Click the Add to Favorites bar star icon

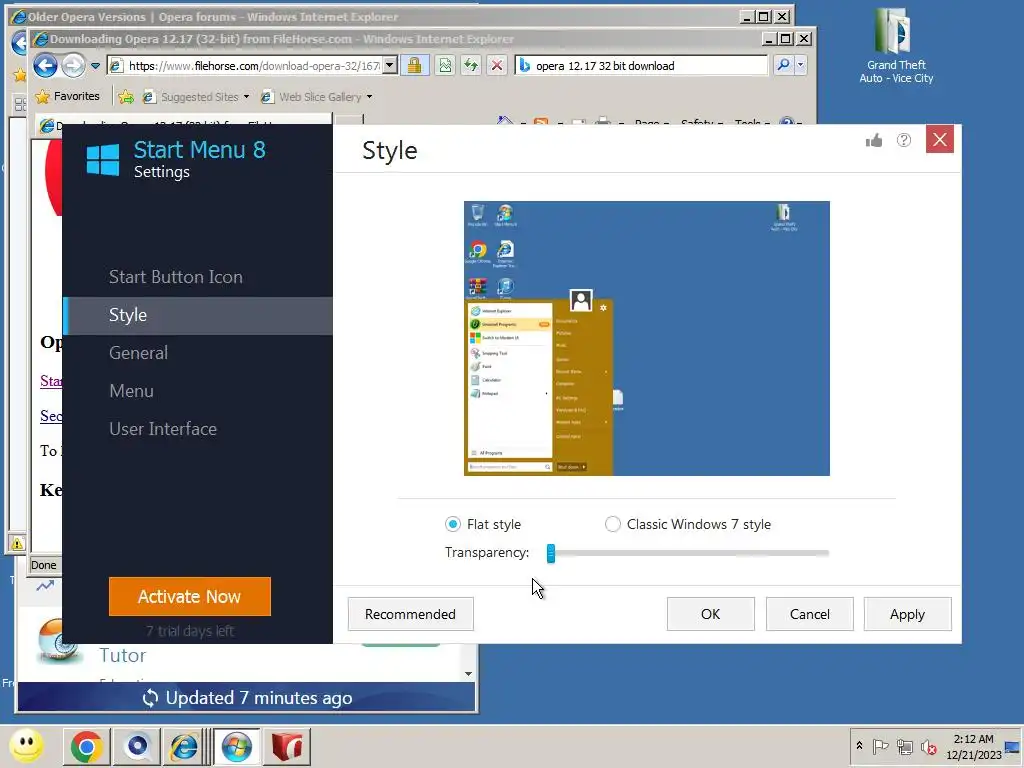pos(126,97)
